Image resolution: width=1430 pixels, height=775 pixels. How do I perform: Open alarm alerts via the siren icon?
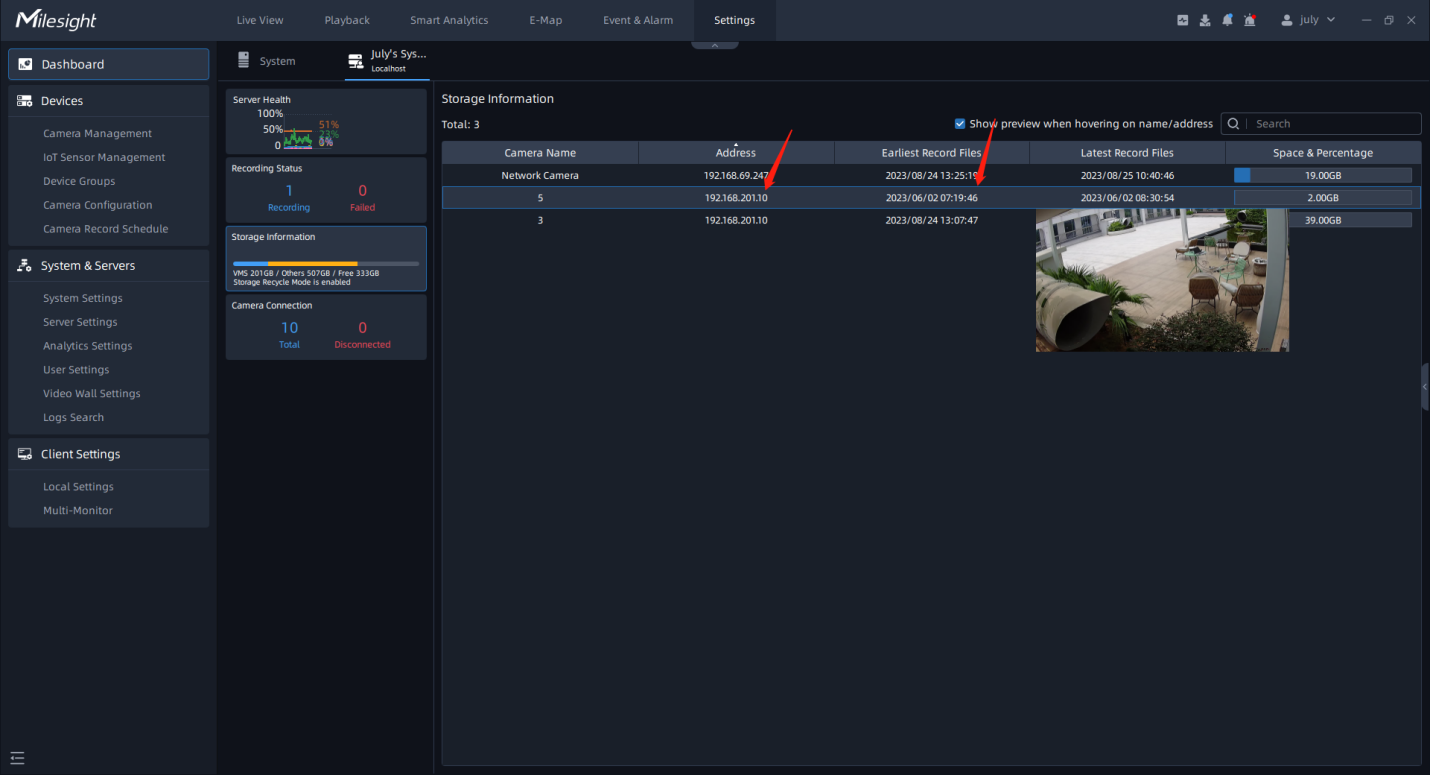coord(1249,19)
